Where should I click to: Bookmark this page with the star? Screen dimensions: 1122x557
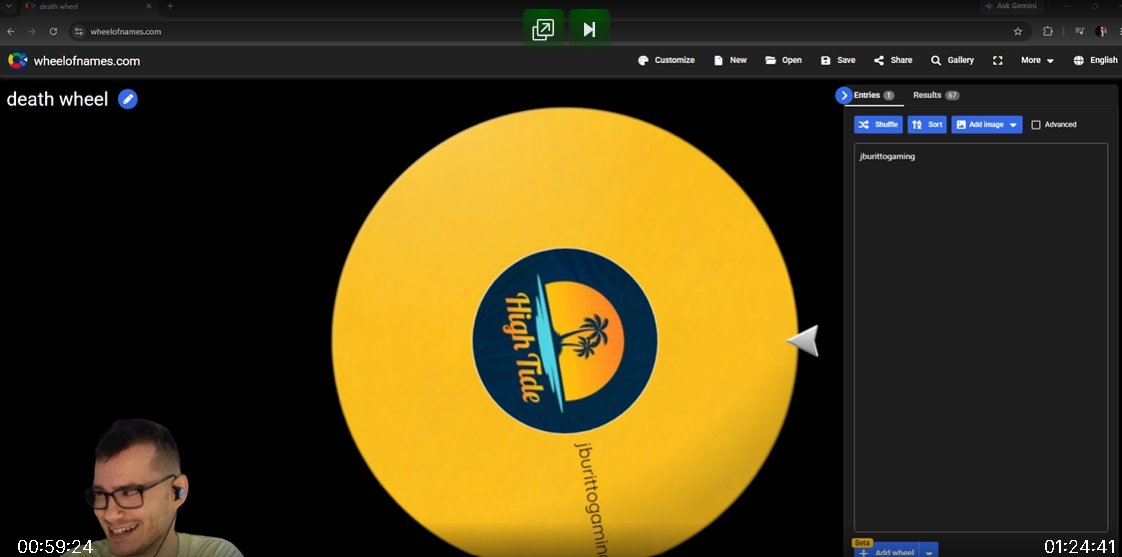coord(1018,32)
